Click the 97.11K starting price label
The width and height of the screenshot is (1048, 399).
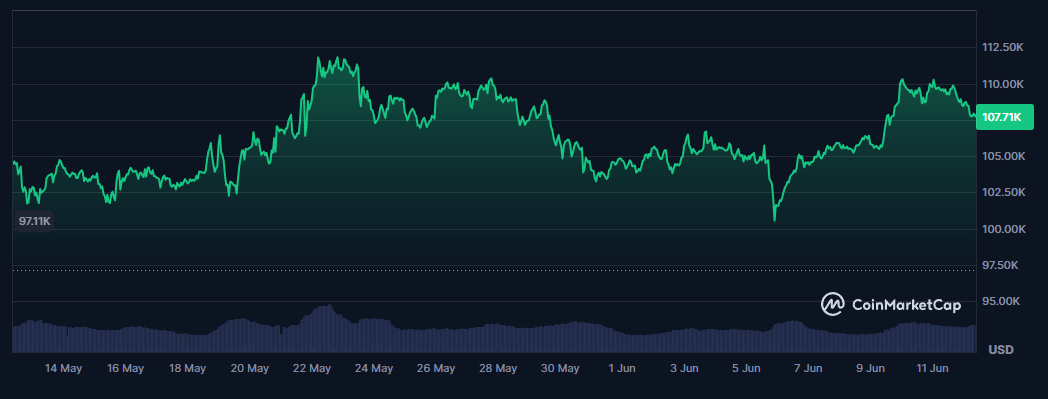pyautogui.click(x=34, y=221)
